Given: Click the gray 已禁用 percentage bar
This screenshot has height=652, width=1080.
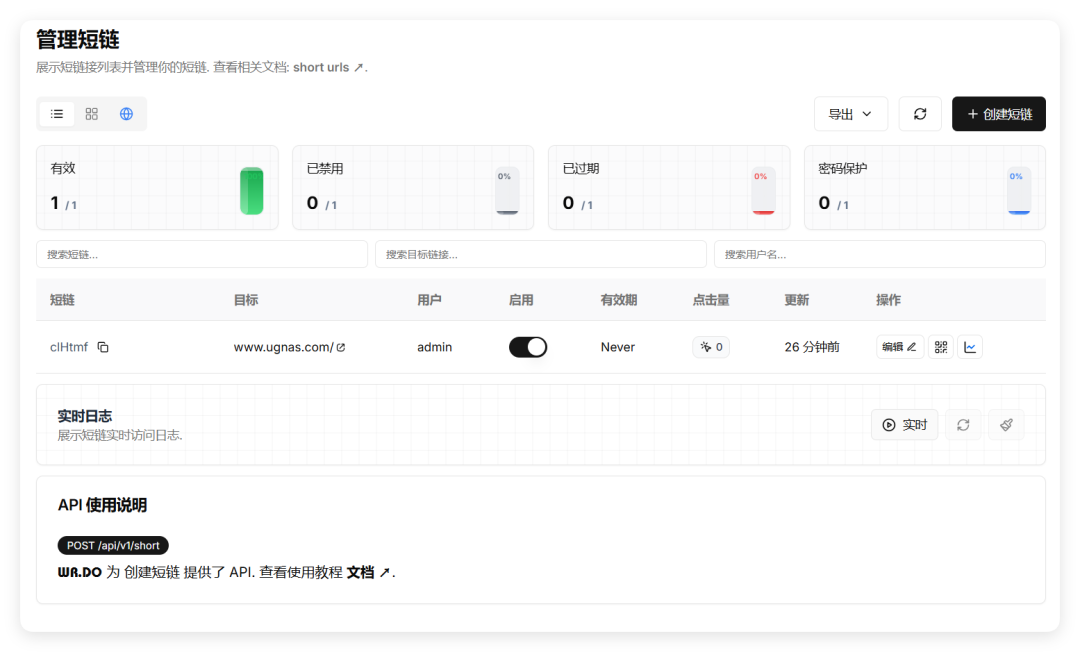Looking at the screenshot, I should pos(507,191).
